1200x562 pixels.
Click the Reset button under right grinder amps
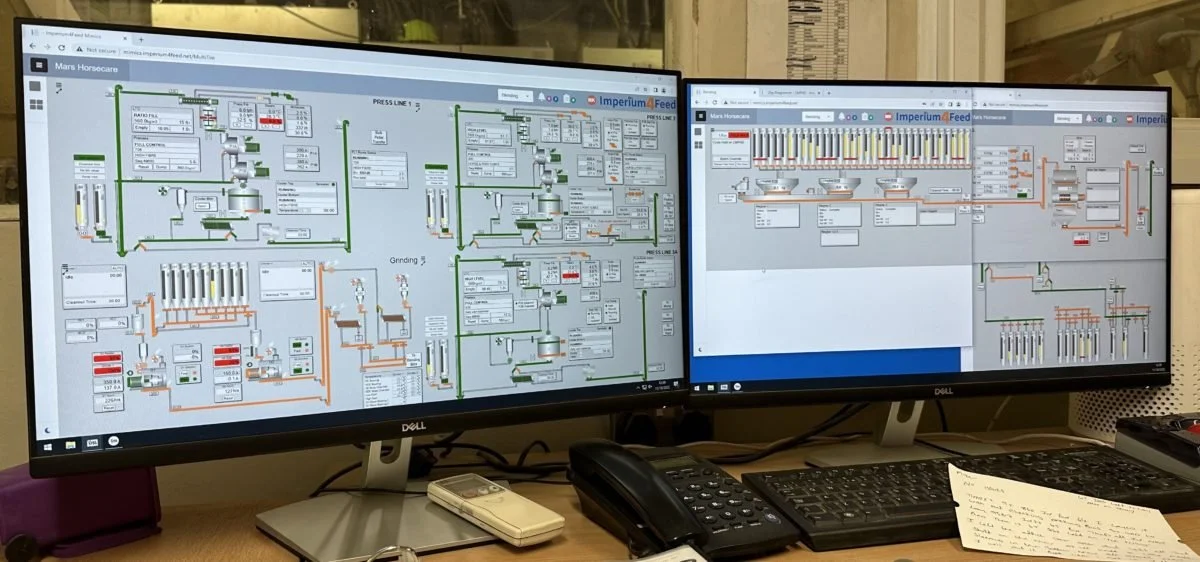[x=228, y=398]
